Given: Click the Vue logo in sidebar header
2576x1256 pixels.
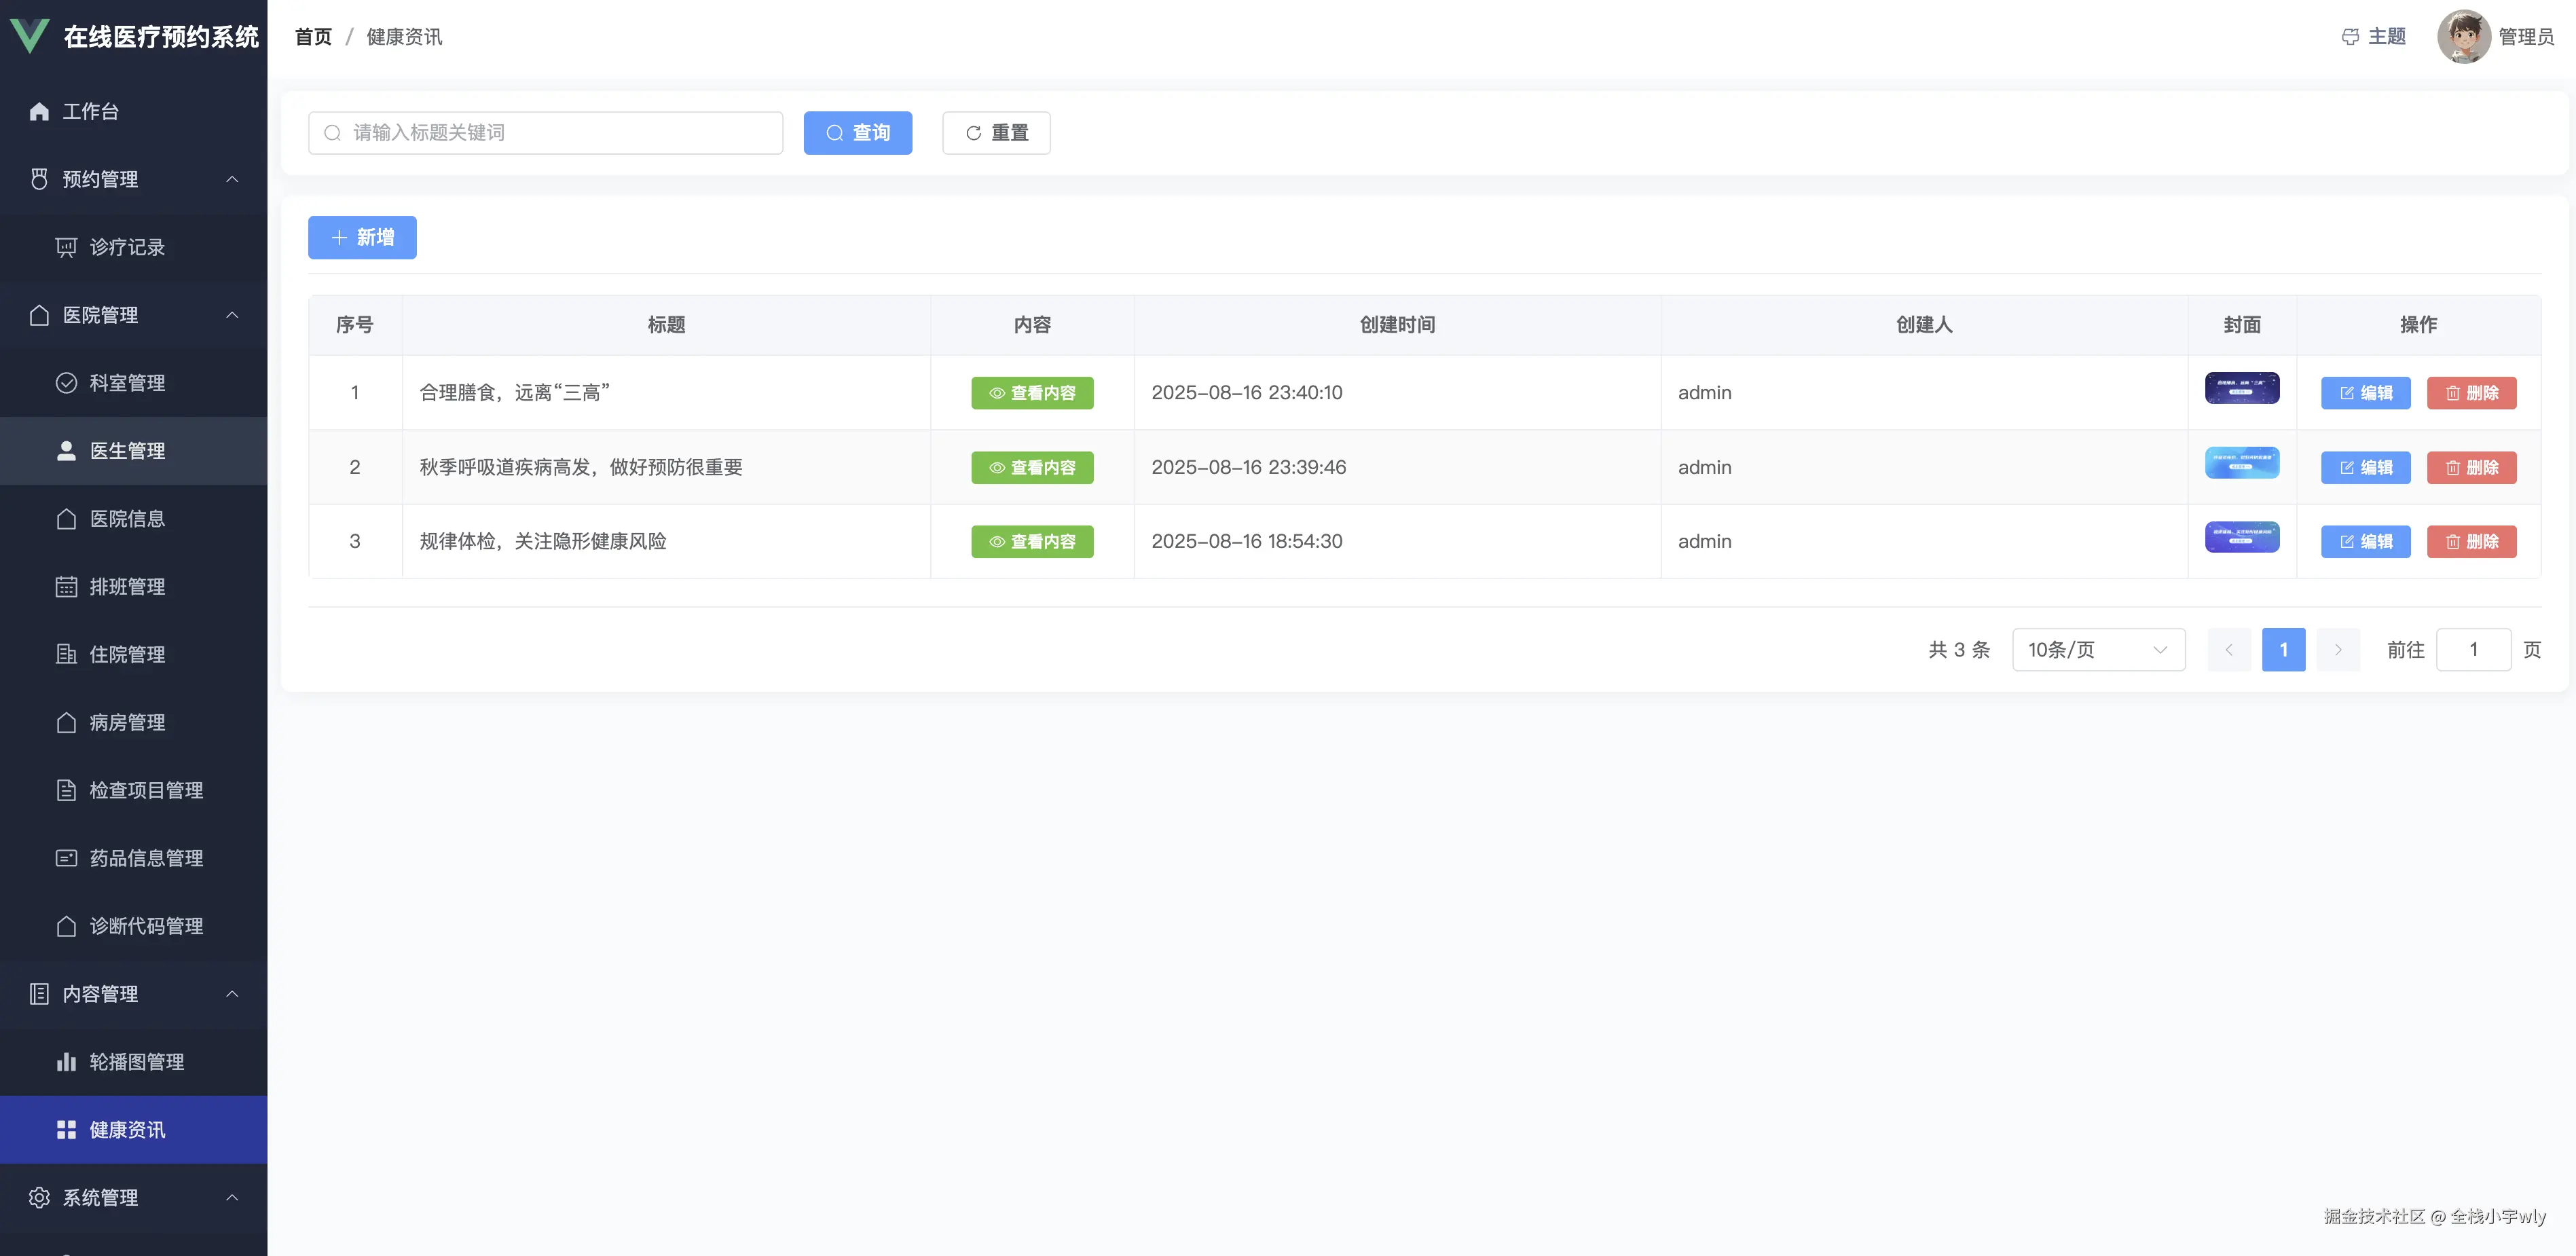Looking at the screenshot, I should [30, 36].
